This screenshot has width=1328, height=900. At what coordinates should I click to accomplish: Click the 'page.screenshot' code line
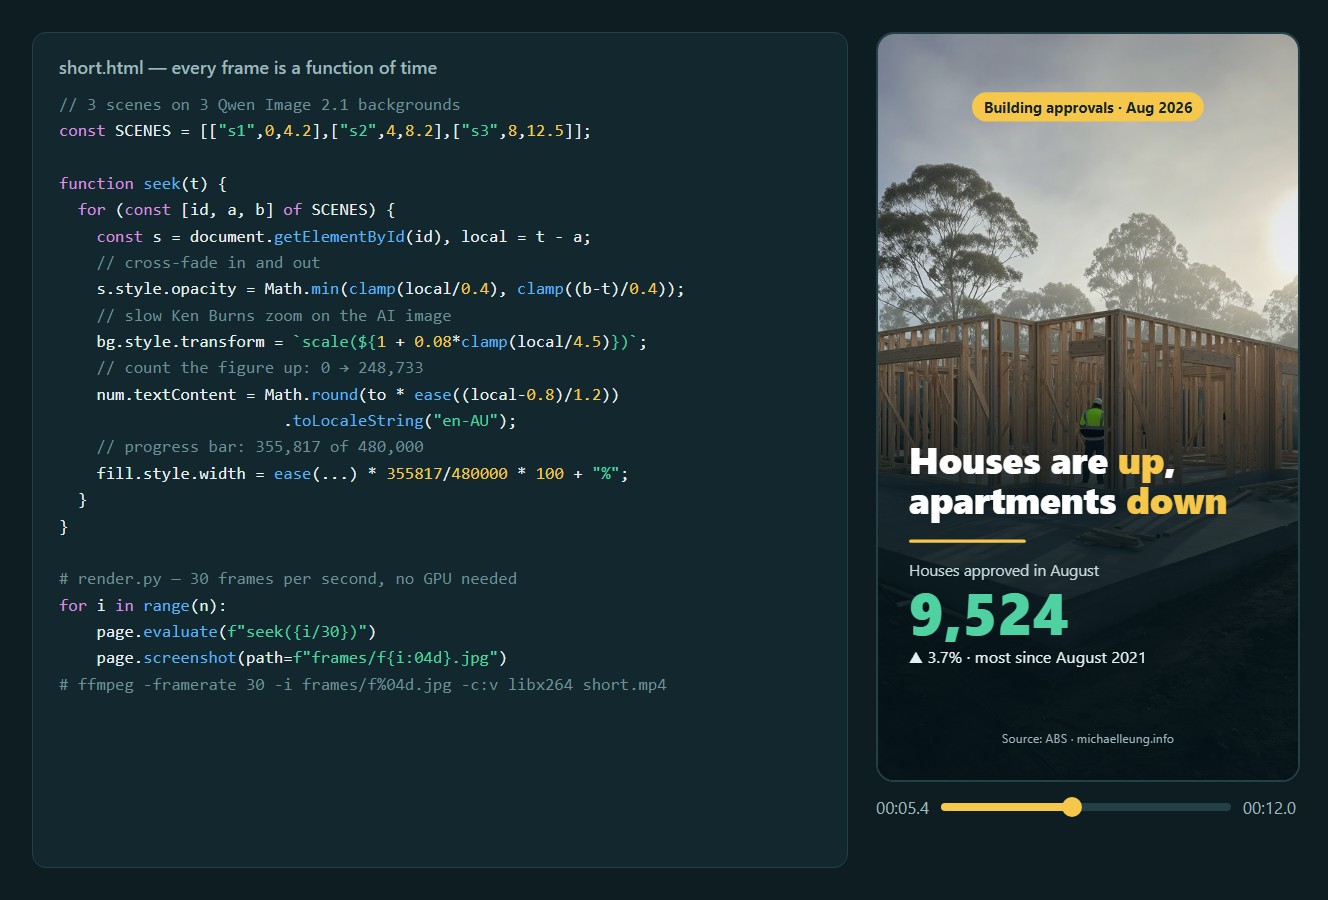302,658
